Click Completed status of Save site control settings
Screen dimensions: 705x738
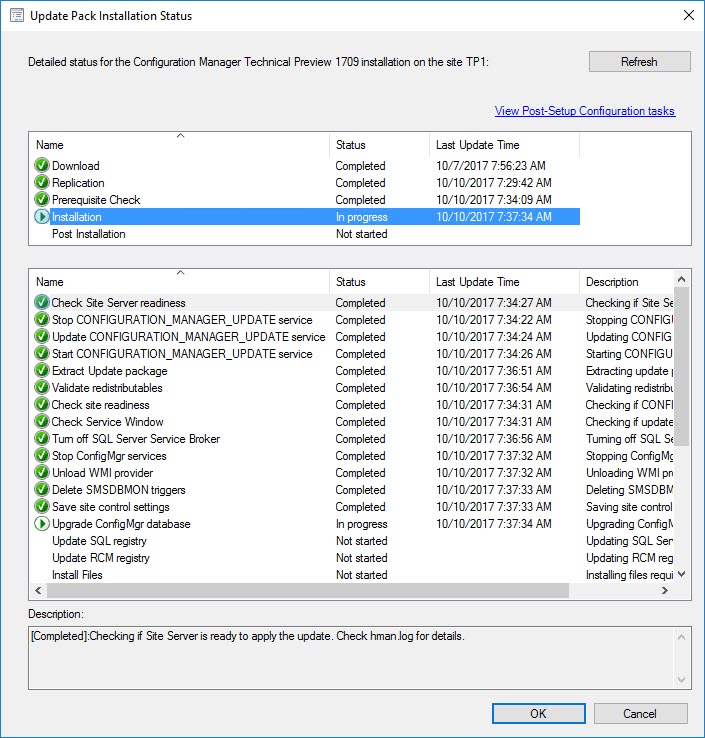[360, 507]
